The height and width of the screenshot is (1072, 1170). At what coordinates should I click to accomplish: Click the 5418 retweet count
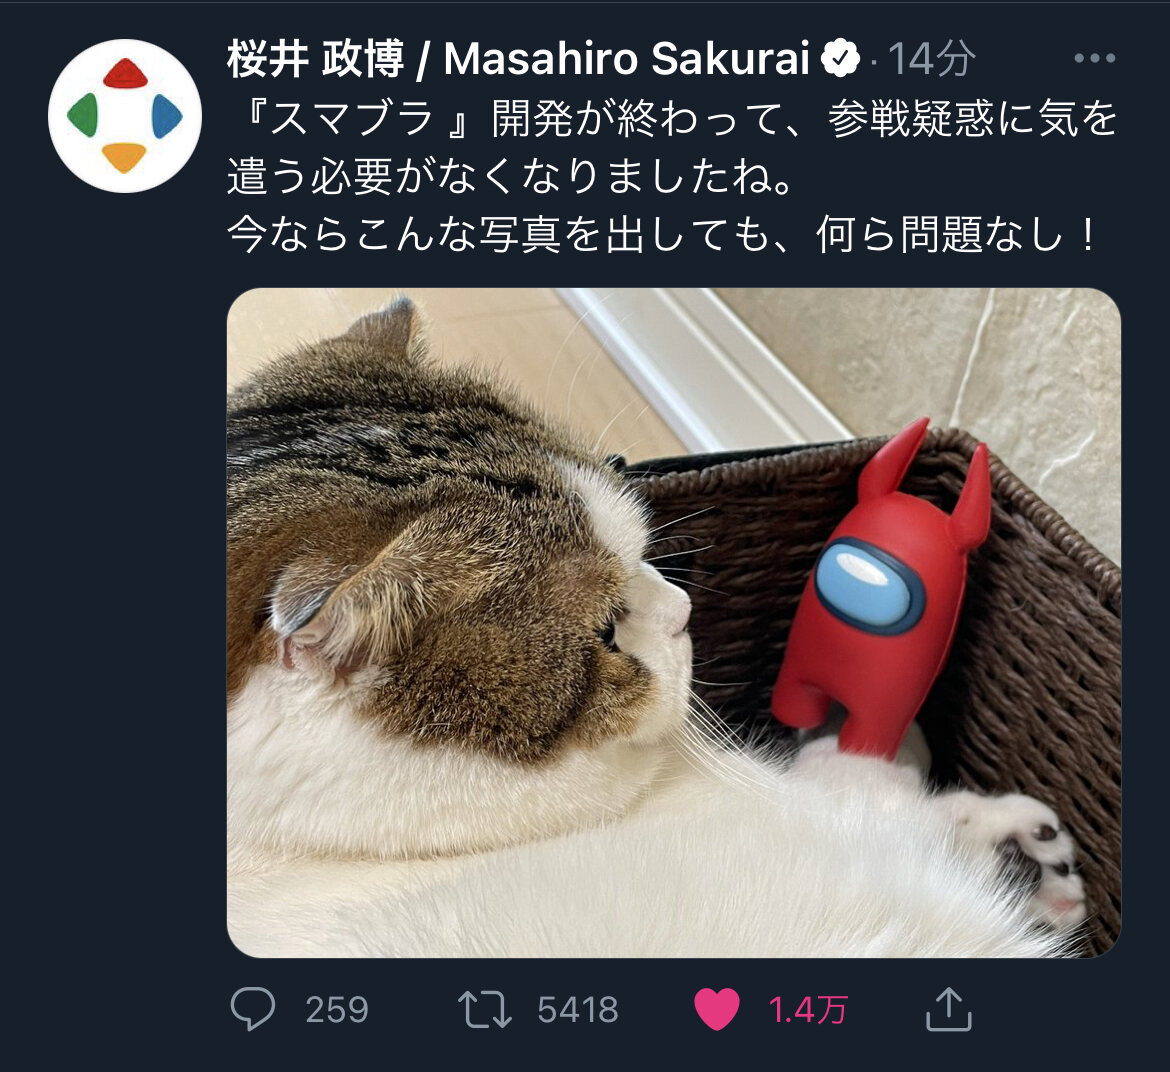[x=578, y=1010]
